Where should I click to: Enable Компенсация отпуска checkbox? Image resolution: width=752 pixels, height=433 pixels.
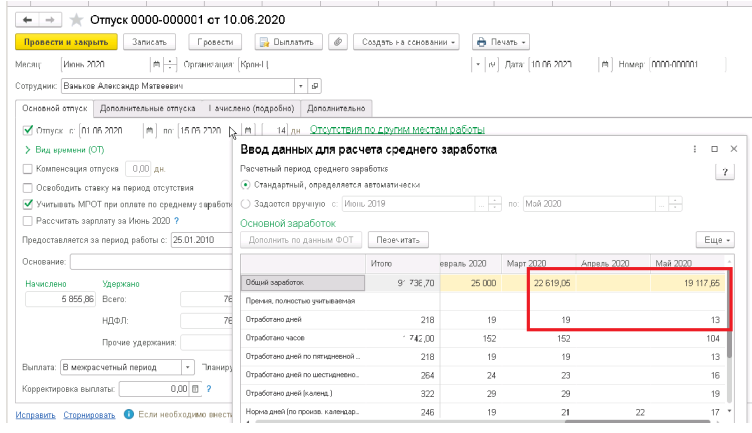(28, 169)
